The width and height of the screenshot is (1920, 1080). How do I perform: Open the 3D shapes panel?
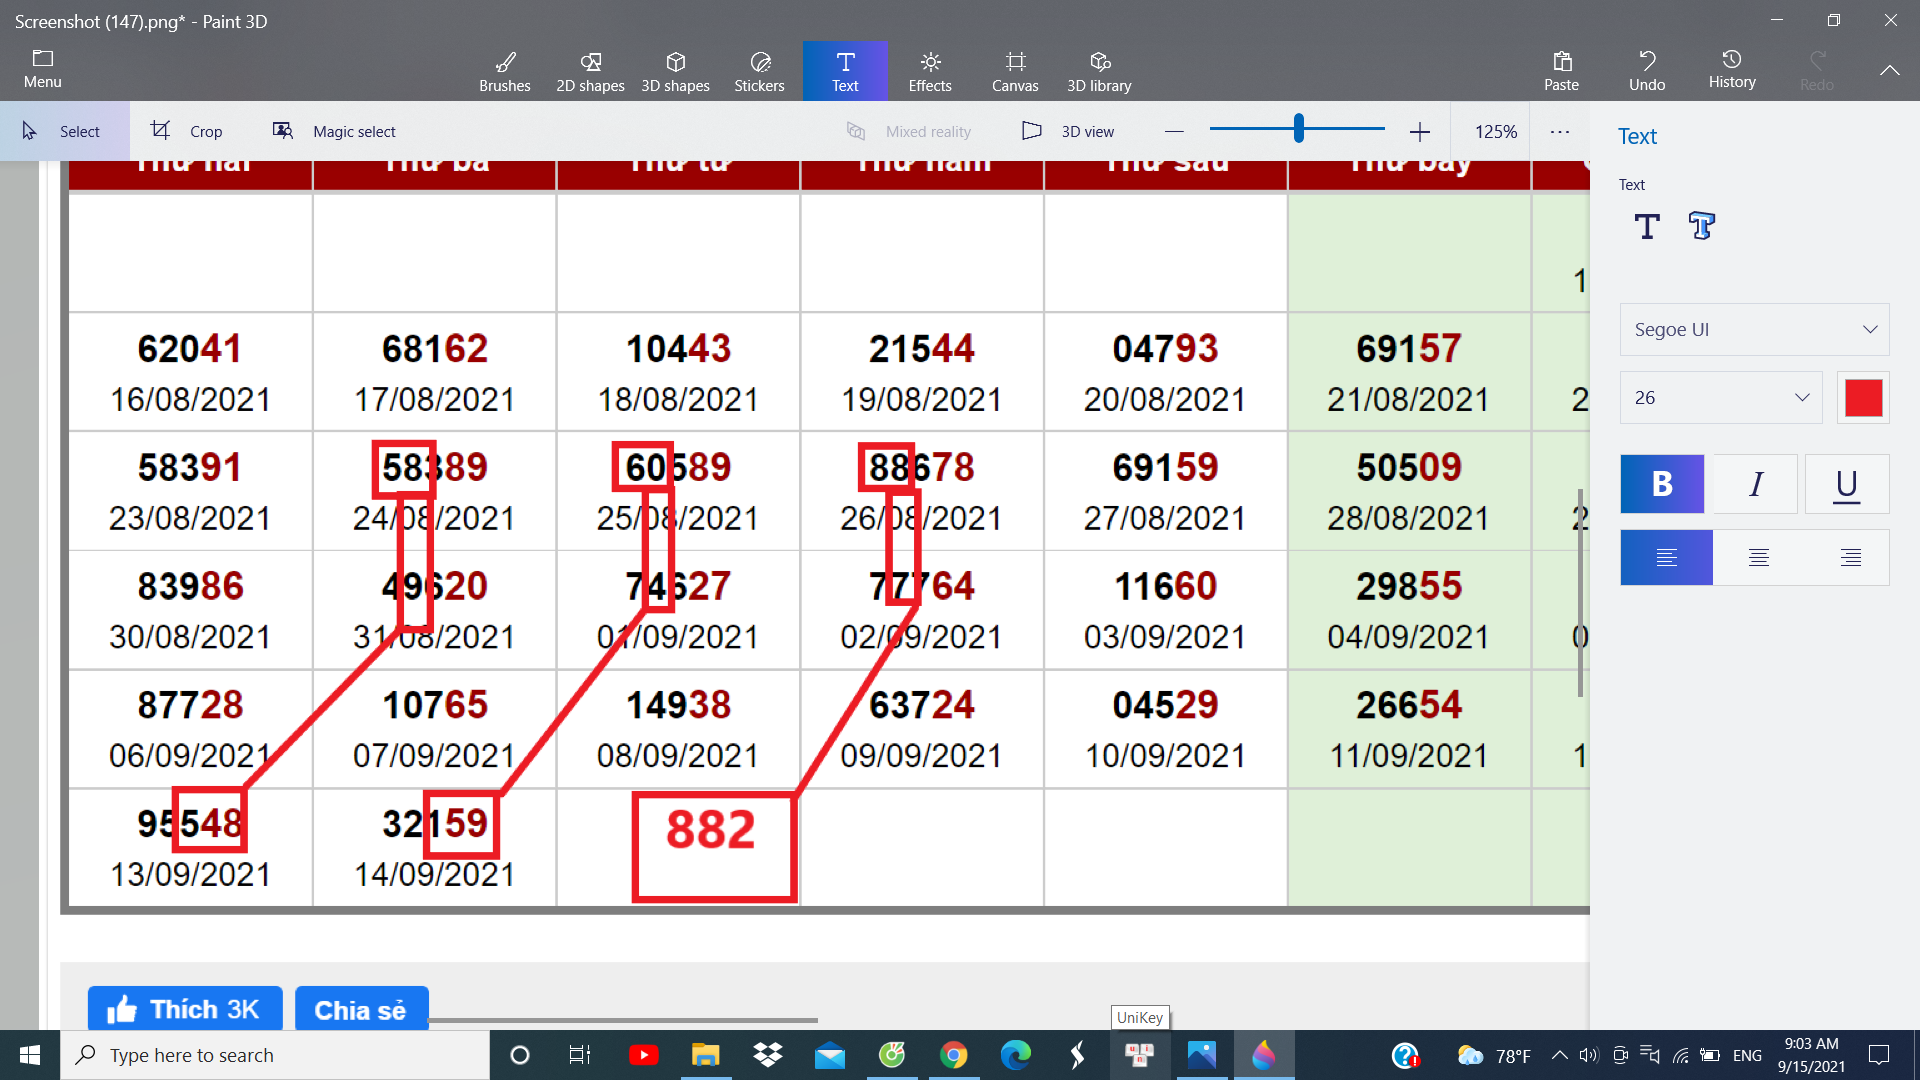pos(675,71)
